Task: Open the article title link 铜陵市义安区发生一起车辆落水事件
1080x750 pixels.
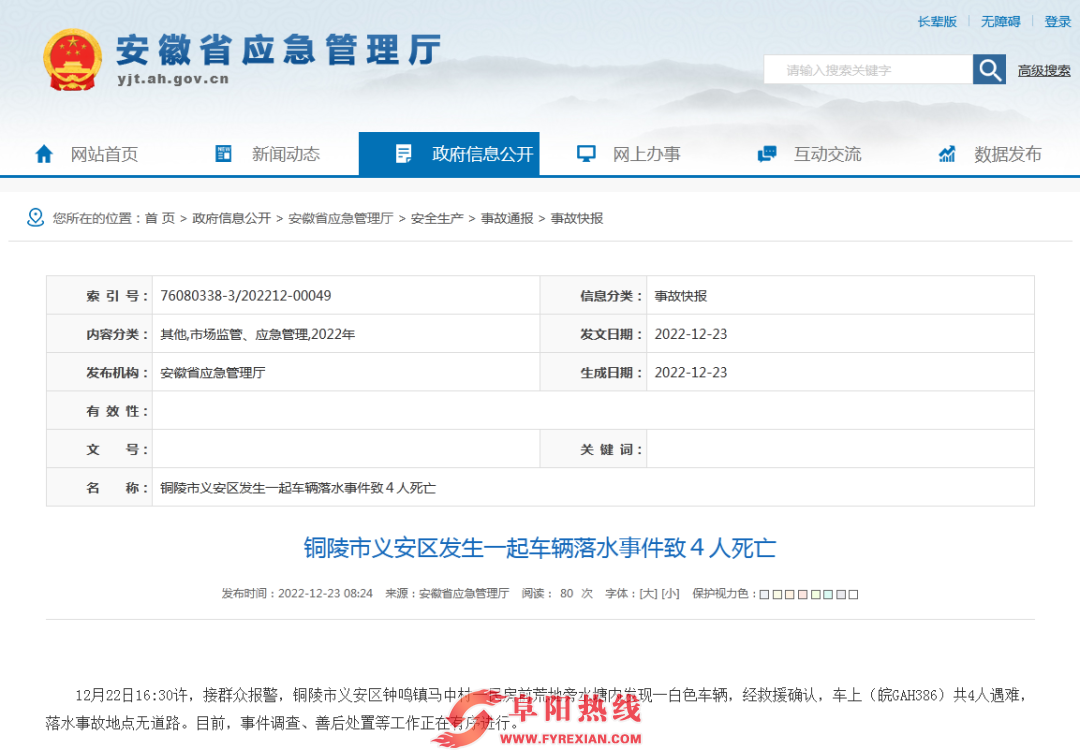Action: 540,547
